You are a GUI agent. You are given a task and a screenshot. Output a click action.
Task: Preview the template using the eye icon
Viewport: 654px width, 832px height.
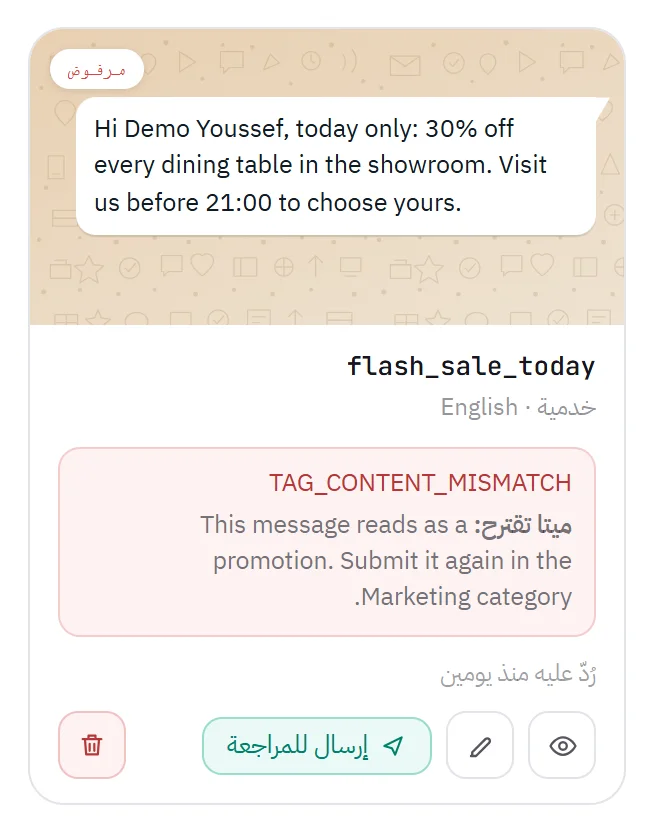coord(562,745)
